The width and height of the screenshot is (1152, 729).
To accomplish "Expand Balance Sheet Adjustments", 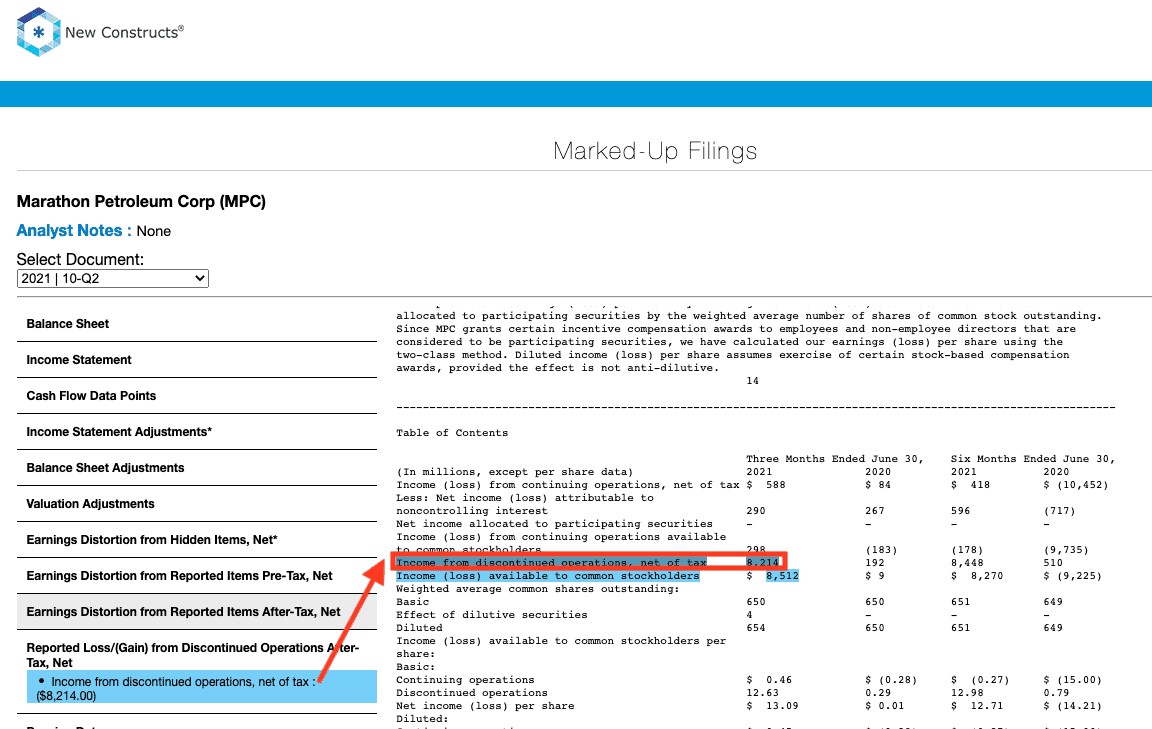I will coord(197,468).
